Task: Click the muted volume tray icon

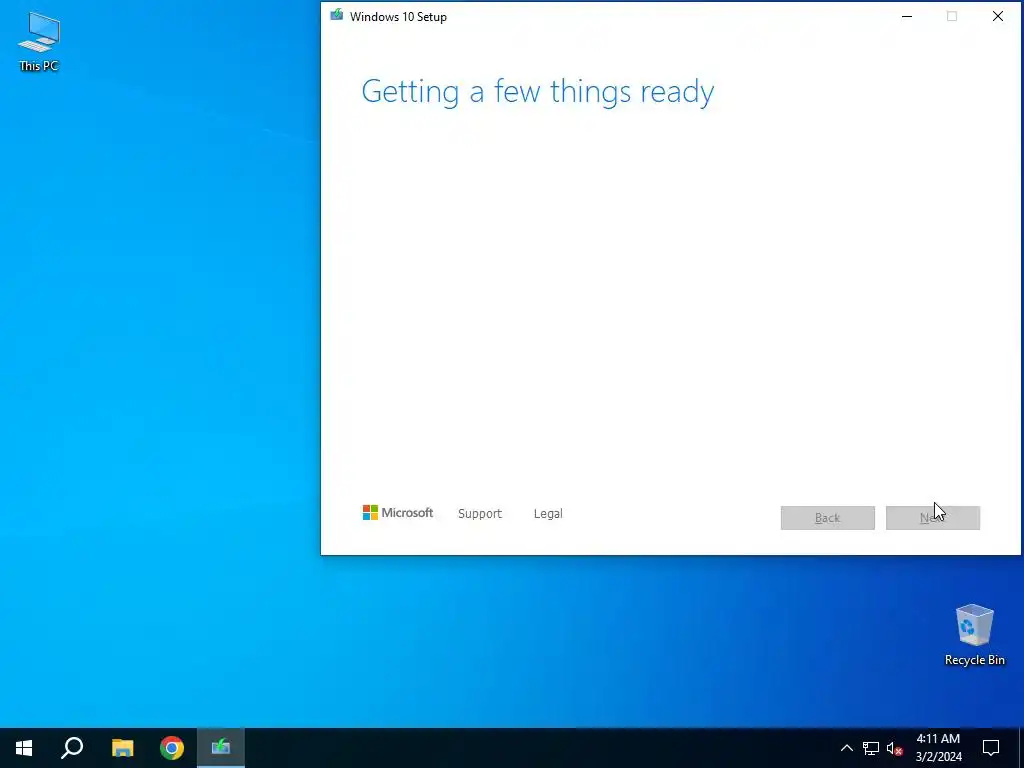Action: click(894, 748)
